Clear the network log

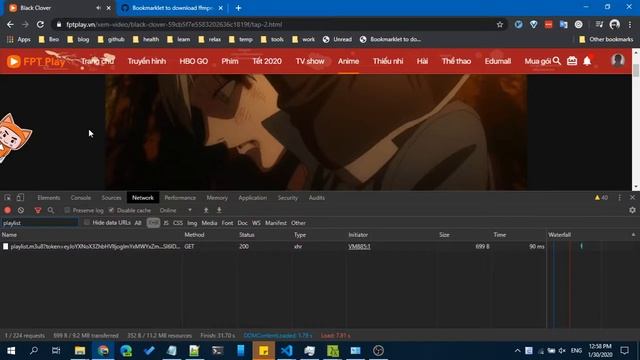tap(21, 210)
